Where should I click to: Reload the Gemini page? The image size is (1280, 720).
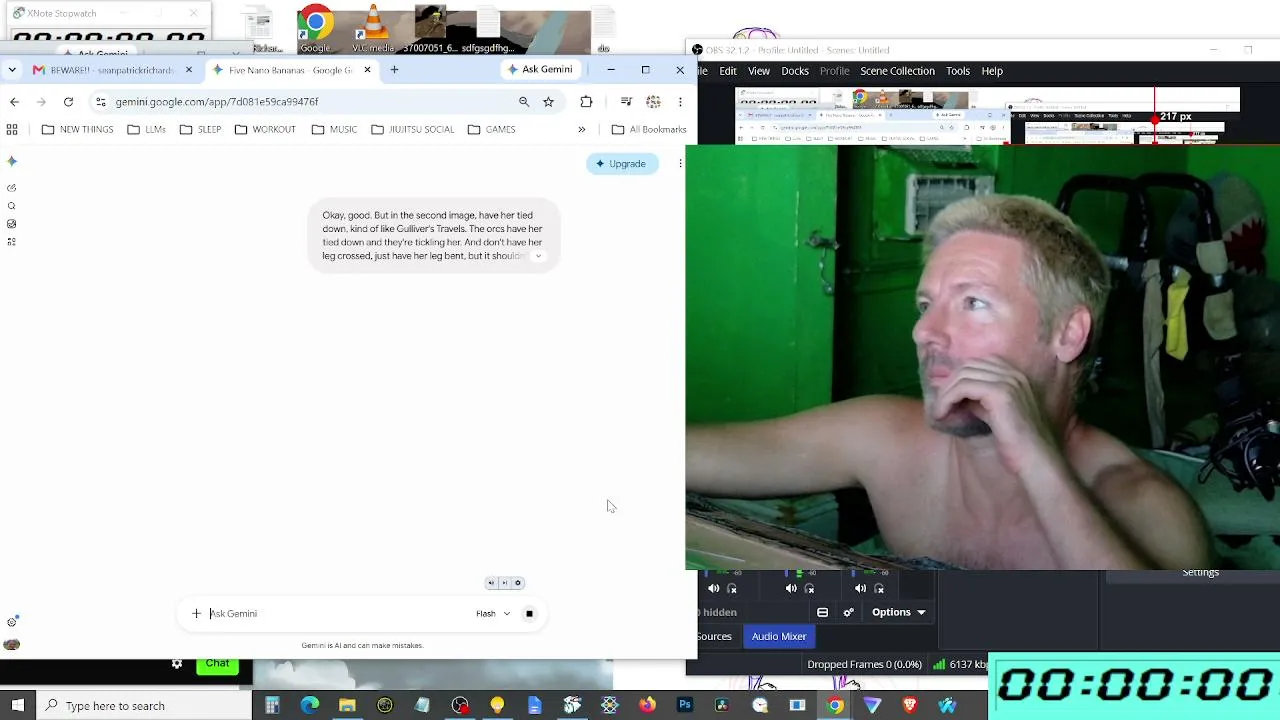68,101
